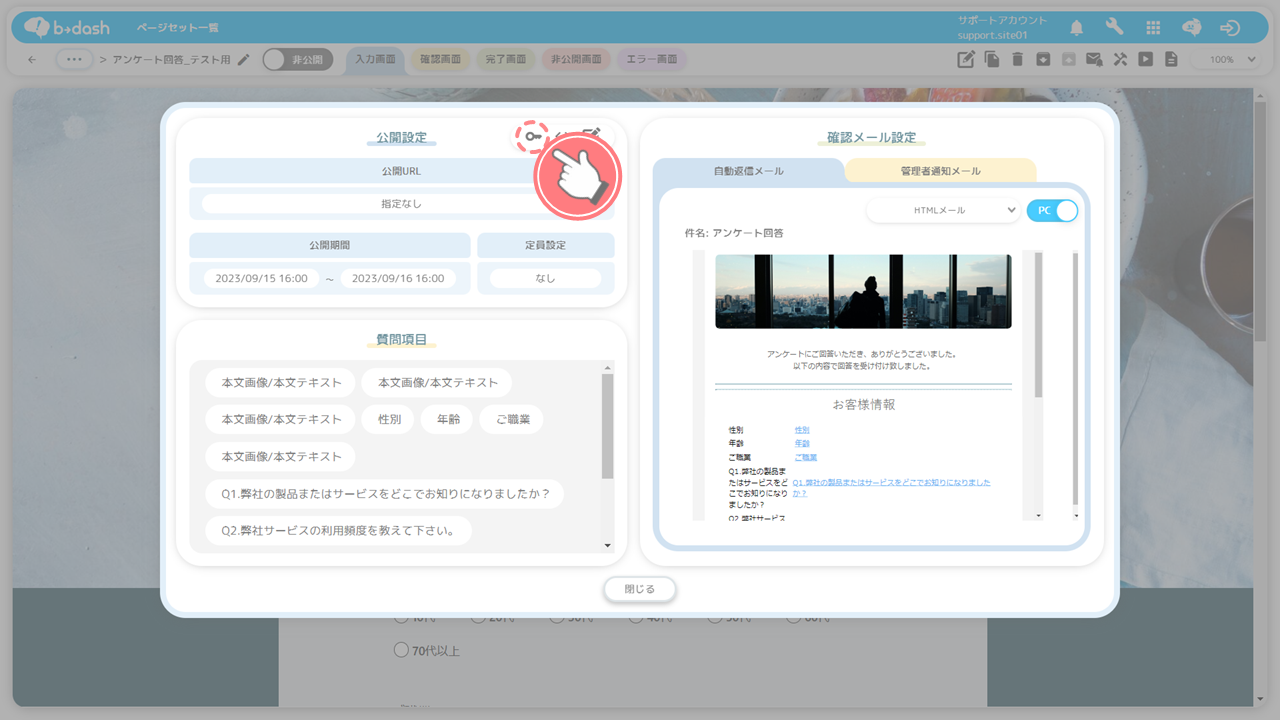Viewport: 1280px width, 720px height.
Task: Click the 2023/09/15 16:00 start date field
Action: click(x=261, y=278)
